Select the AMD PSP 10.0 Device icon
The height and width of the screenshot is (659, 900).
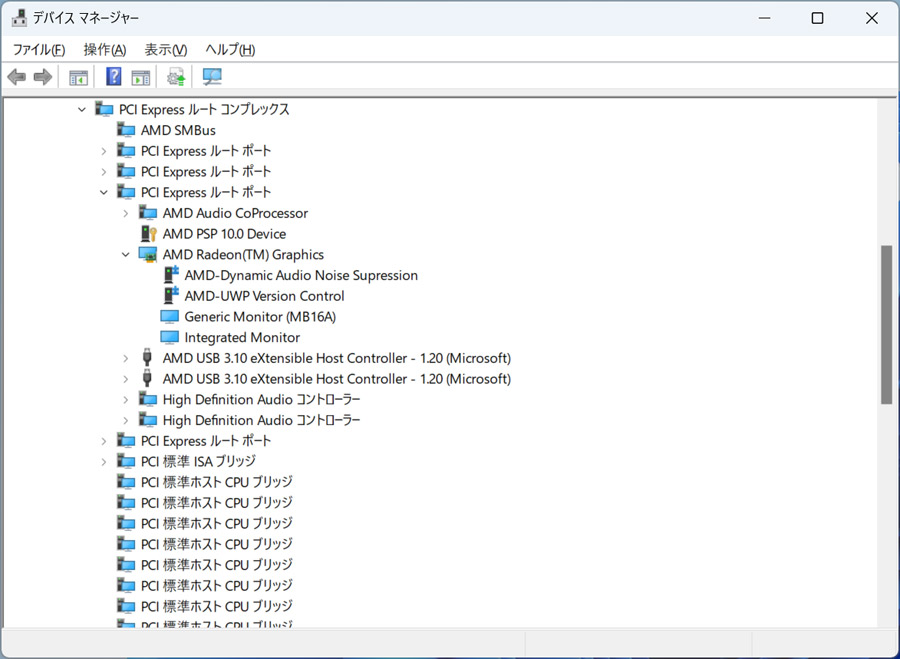click(148, 234)
